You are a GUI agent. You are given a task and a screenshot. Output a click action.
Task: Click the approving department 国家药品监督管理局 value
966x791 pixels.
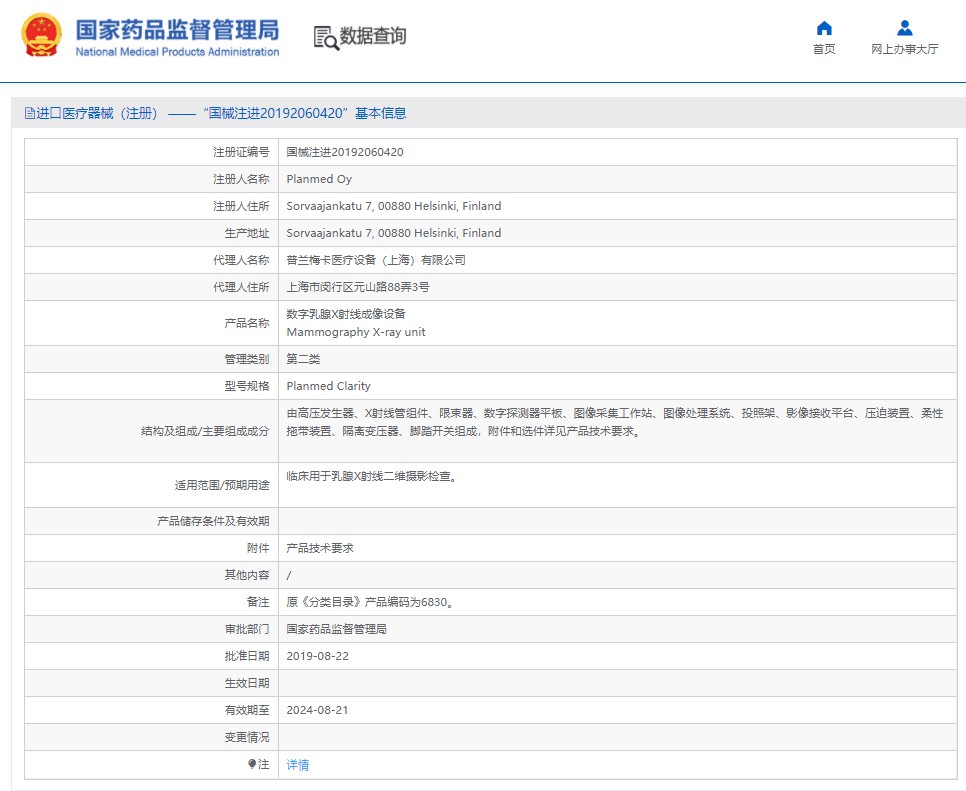point(336,629)
